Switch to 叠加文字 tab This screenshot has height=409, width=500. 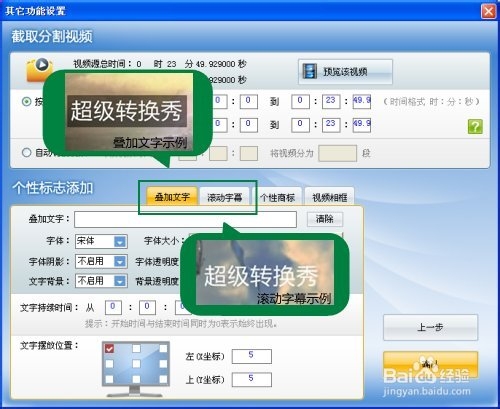pos(172,197)
